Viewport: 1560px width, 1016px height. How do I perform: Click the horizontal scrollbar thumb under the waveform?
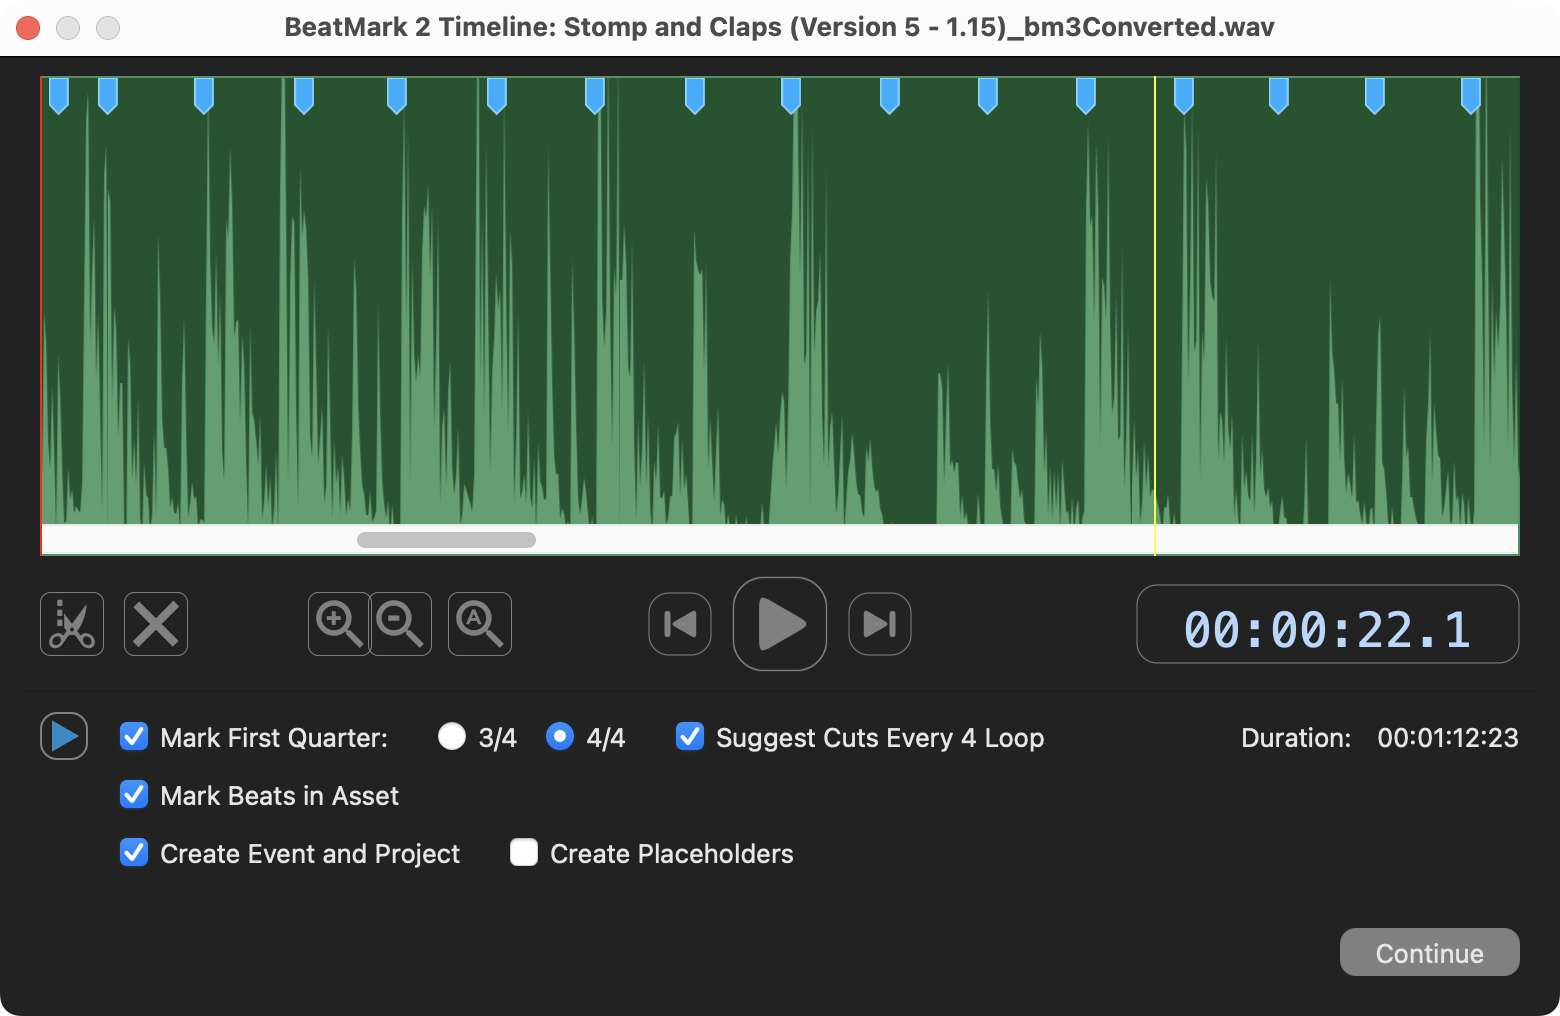tap(446, 540)
